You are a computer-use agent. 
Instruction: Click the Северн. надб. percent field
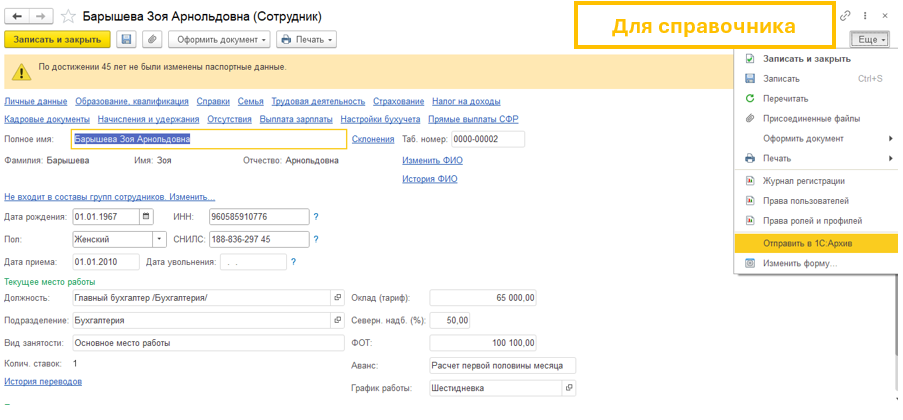coord(450,320)
